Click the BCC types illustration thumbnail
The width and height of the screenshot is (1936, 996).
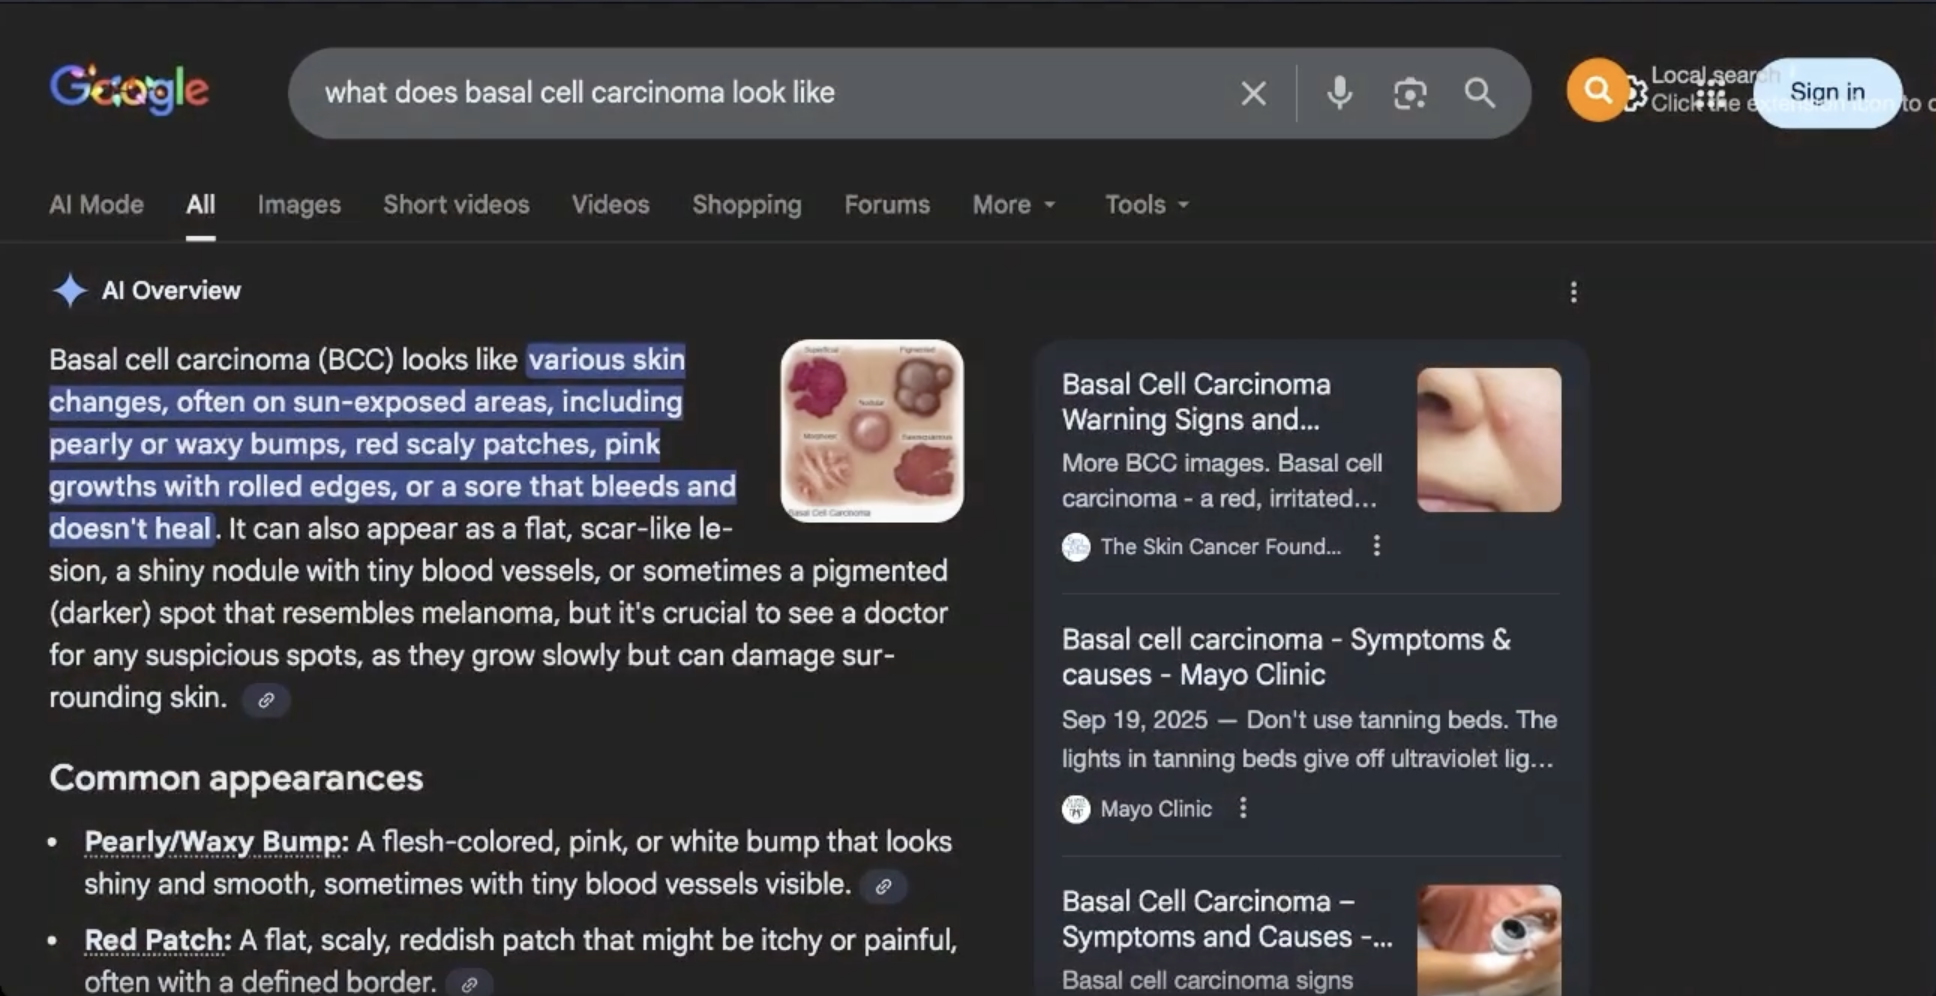pyautogui.click(x=871, y=431)
